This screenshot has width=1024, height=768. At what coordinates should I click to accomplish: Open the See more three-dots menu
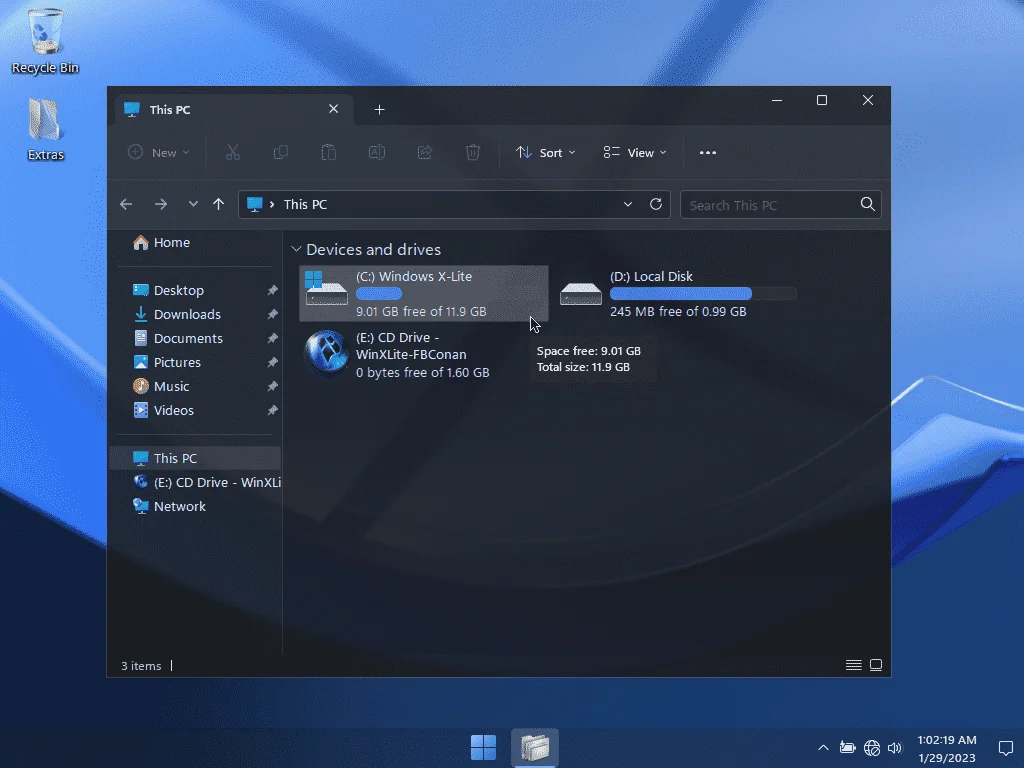[x=708, y=153]
